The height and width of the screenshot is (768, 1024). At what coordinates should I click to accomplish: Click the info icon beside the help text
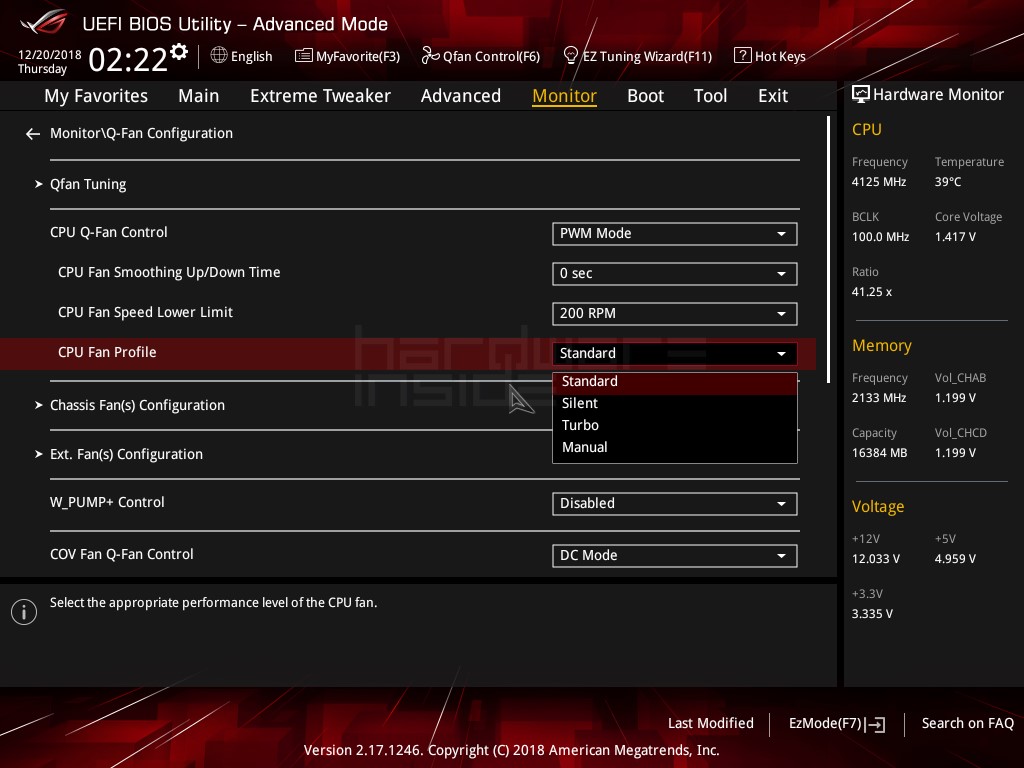pyautogui.click(x=24, y=612)
